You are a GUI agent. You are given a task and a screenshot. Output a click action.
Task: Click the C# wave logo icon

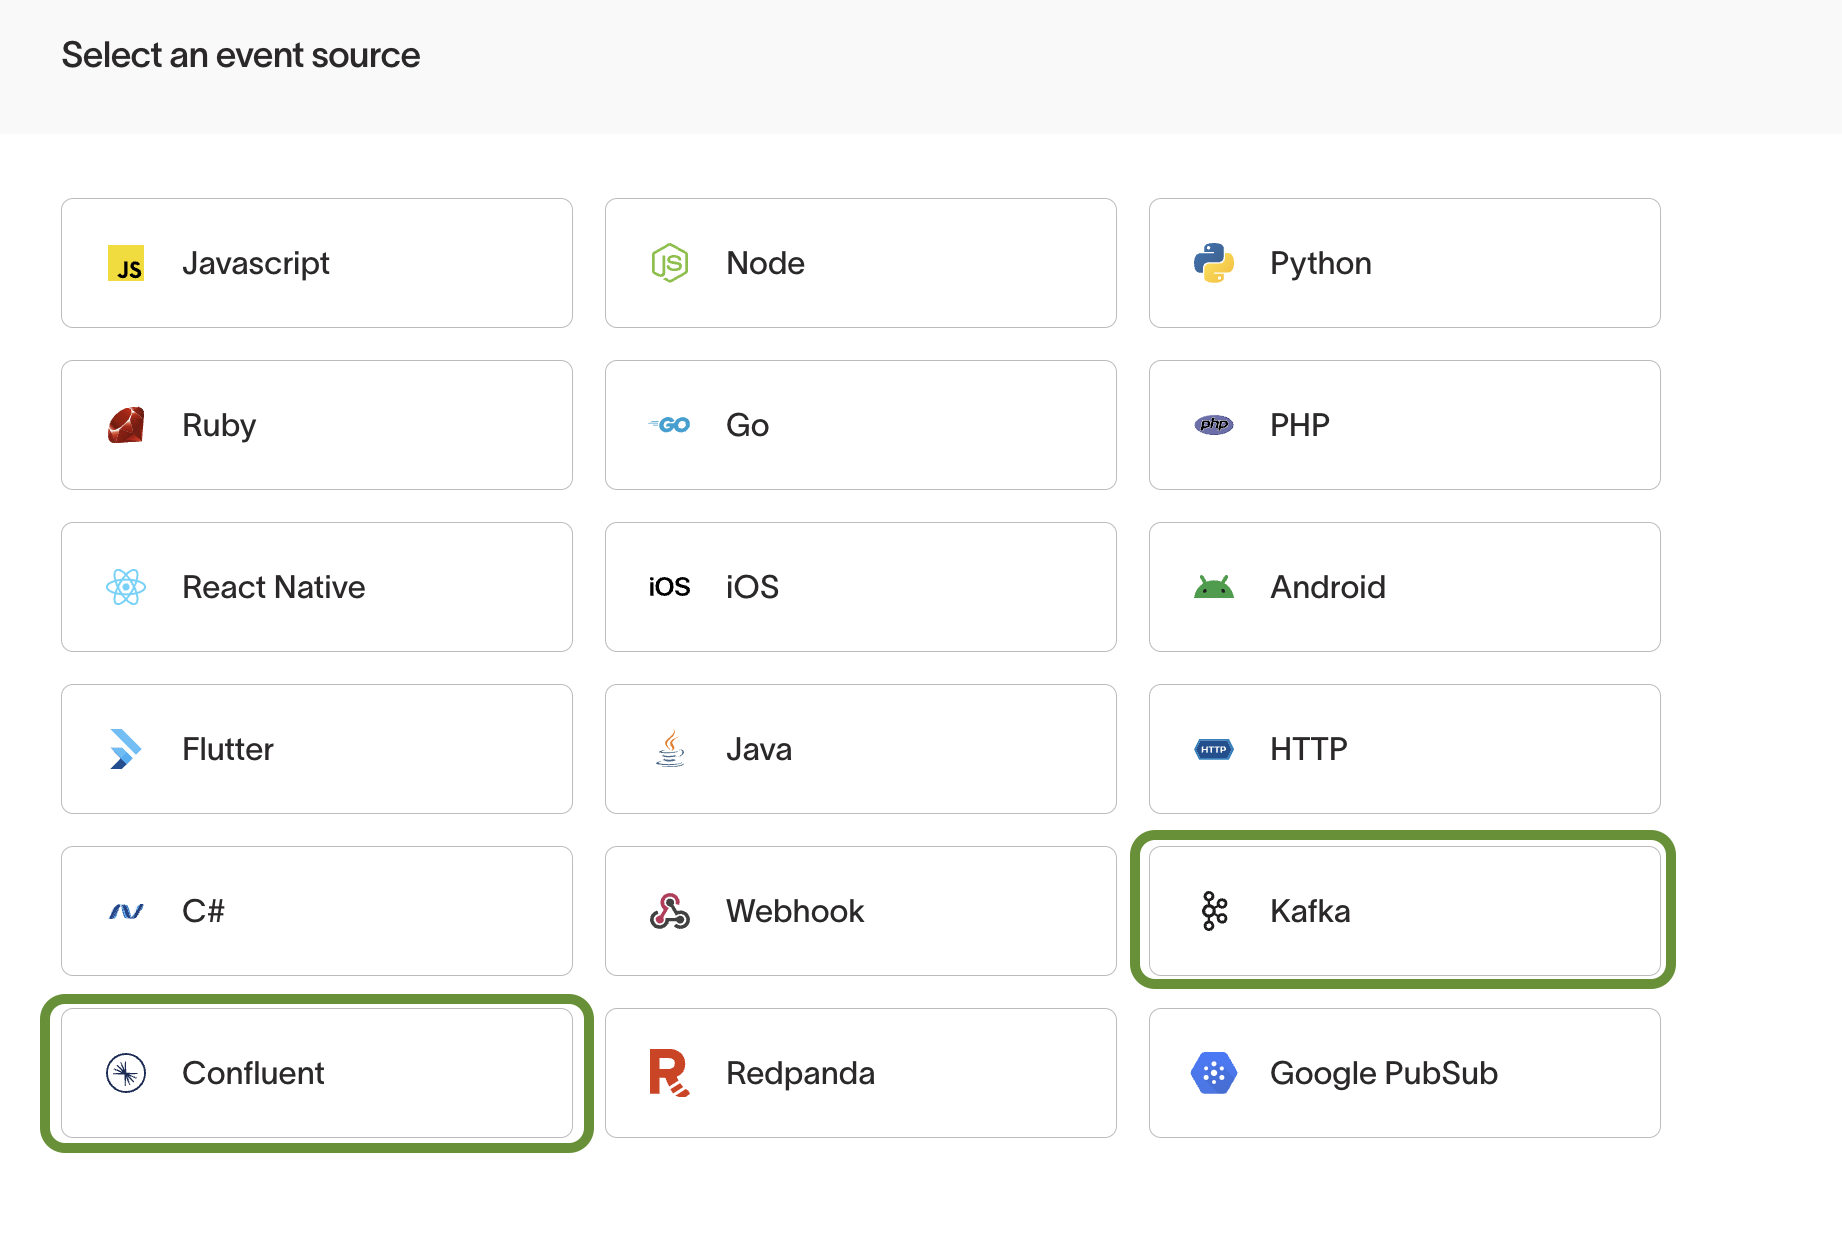[126, 911]
